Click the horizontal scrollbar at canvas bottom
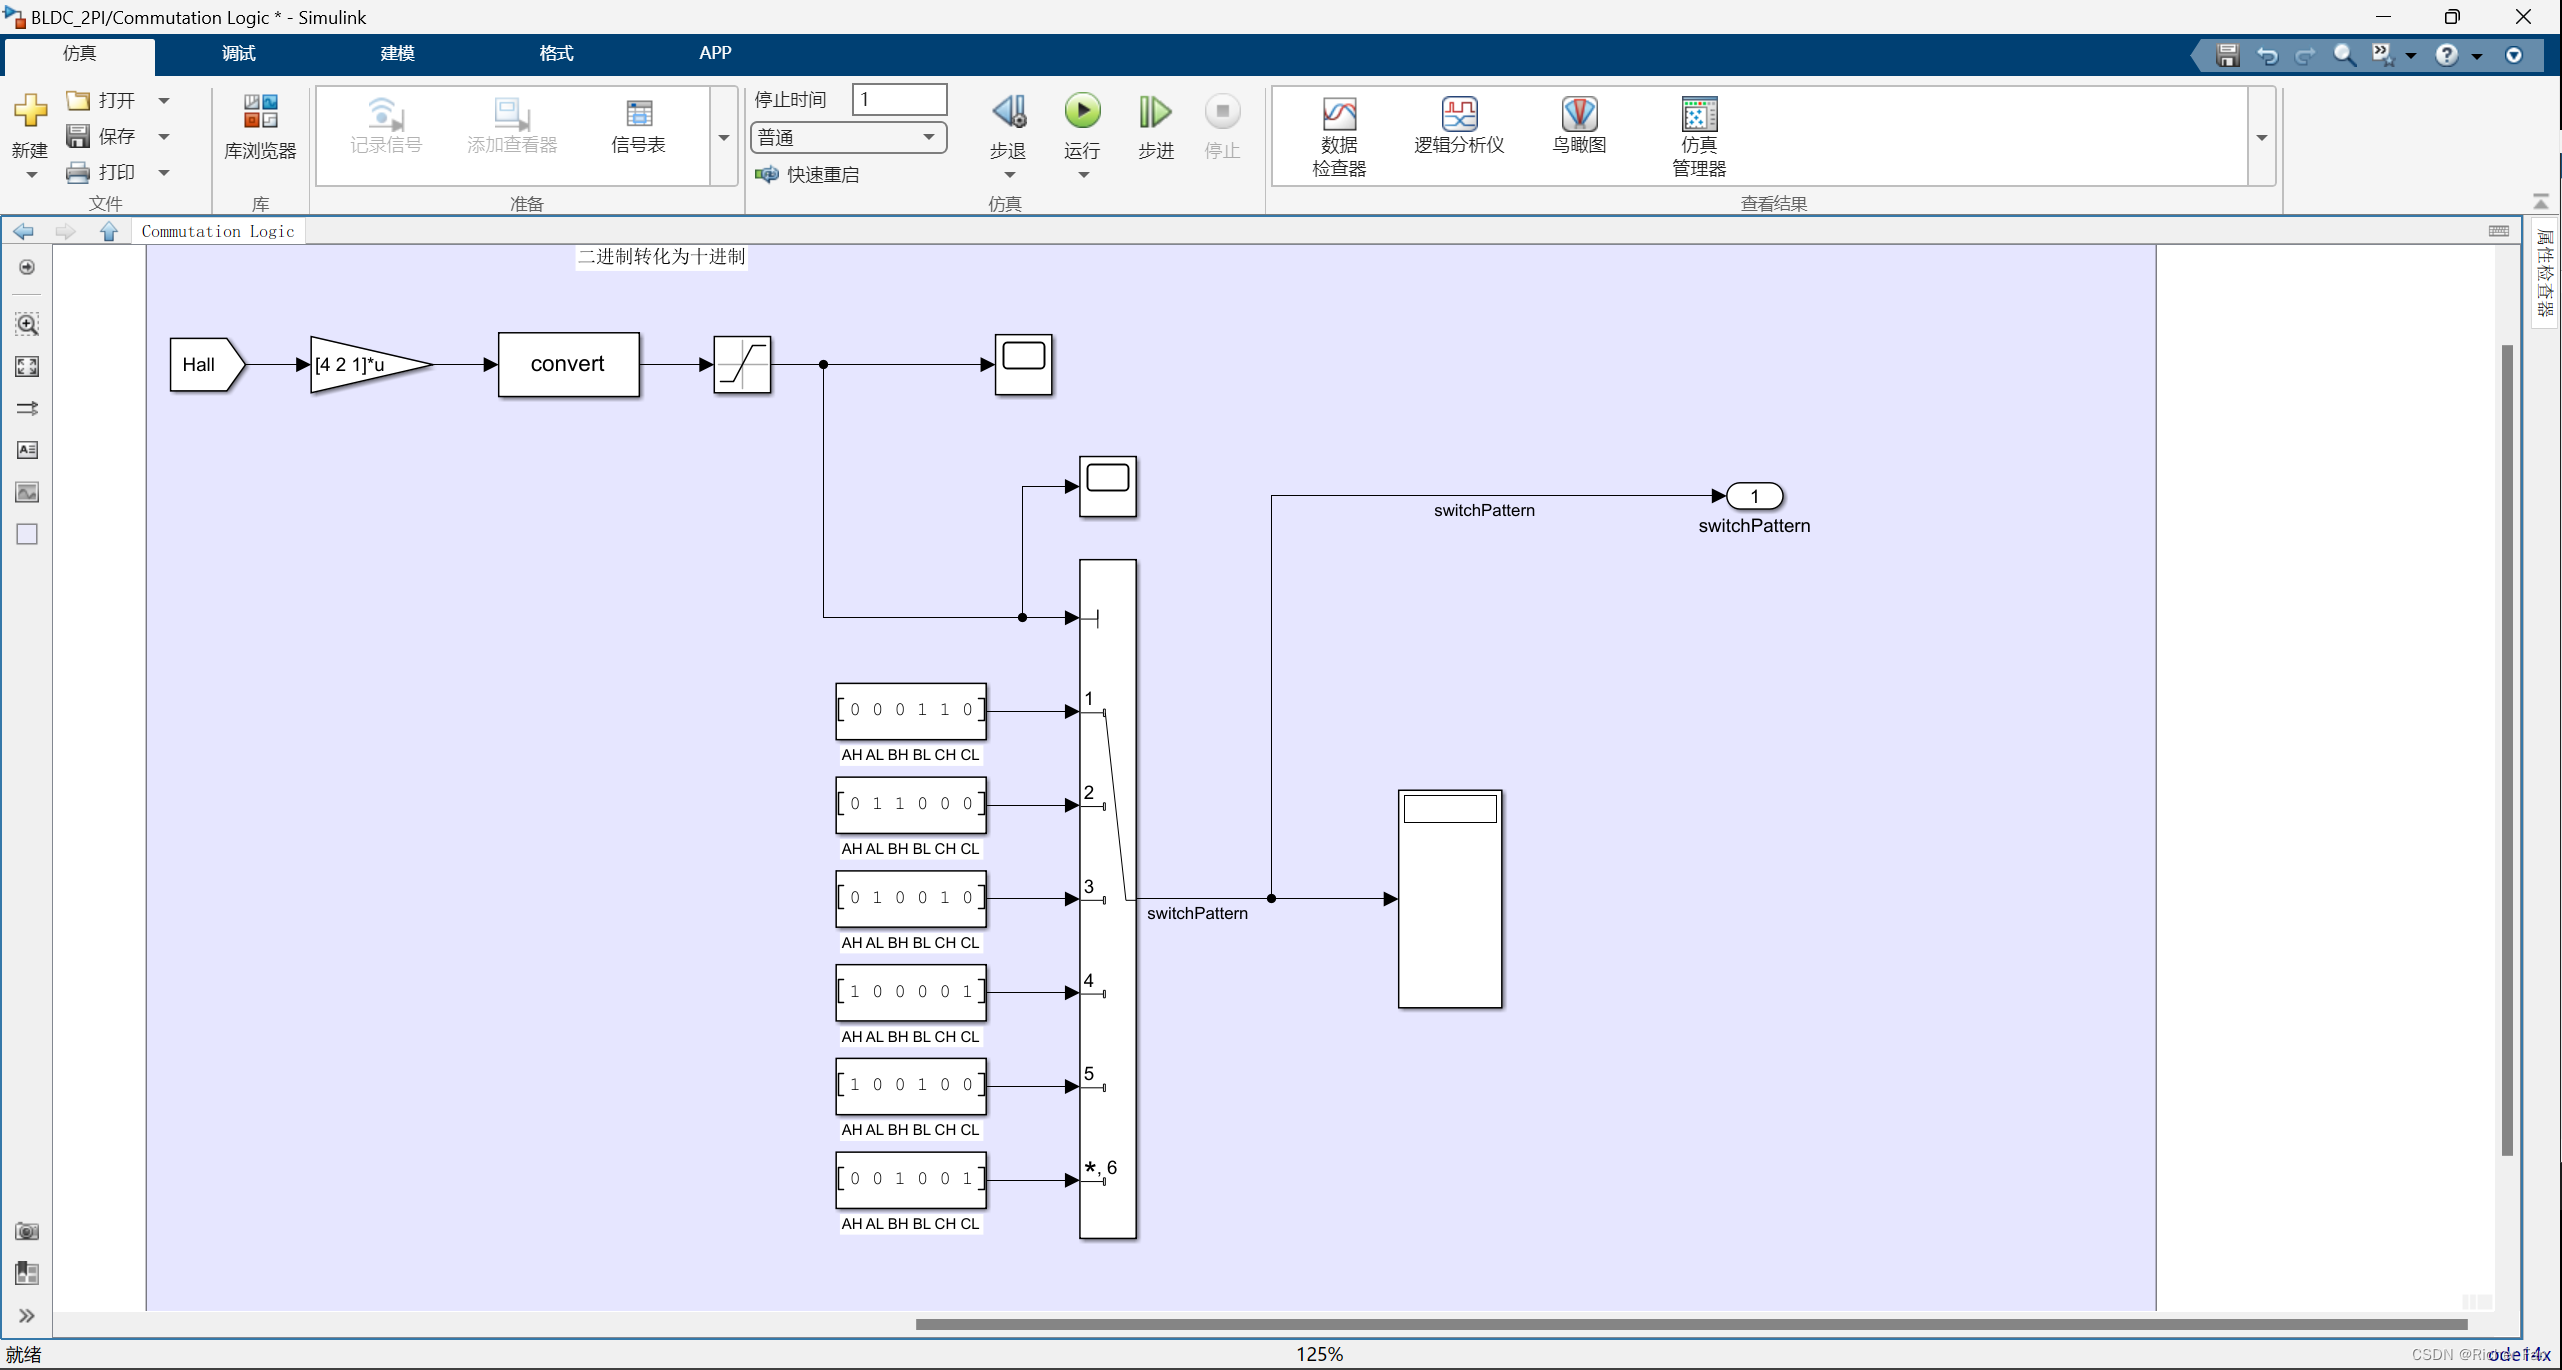The image size is (2562, 1370). click(1690, 1324)
